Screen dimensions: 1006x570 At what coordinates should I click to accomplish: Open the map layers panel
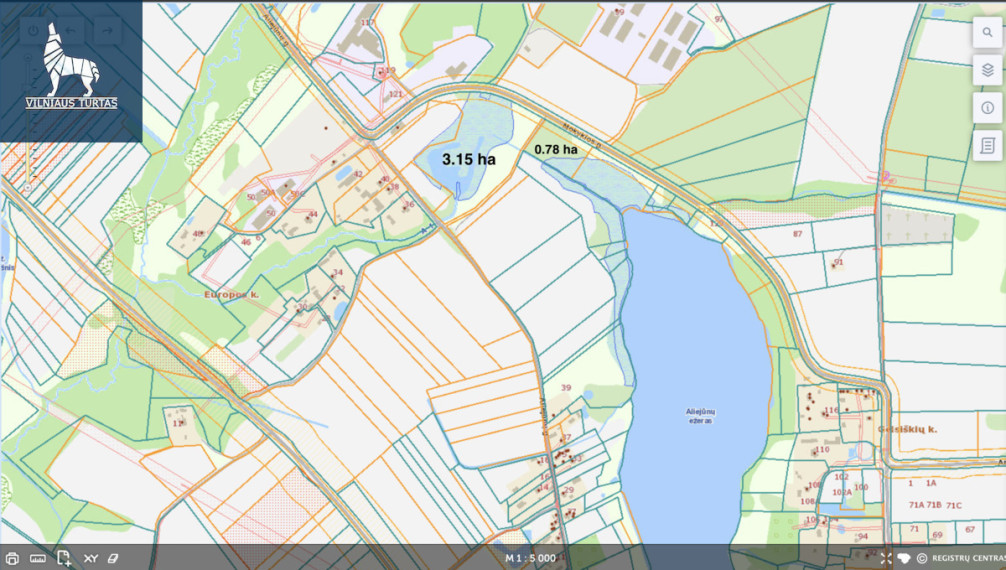(x=987, y=70)
